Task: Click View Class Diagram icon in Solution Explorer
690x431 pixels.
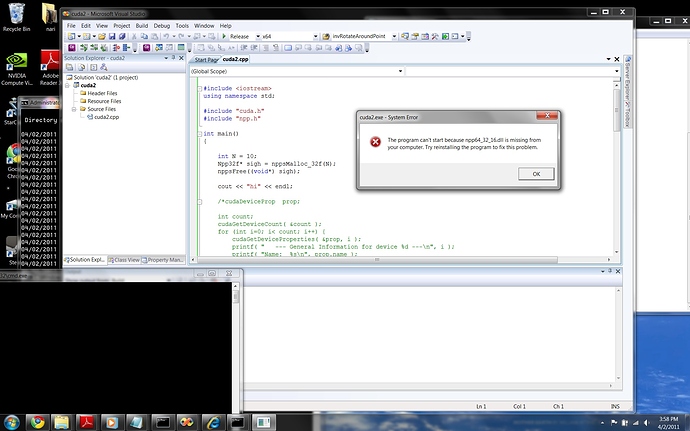Action: click(x=104, y=67)
